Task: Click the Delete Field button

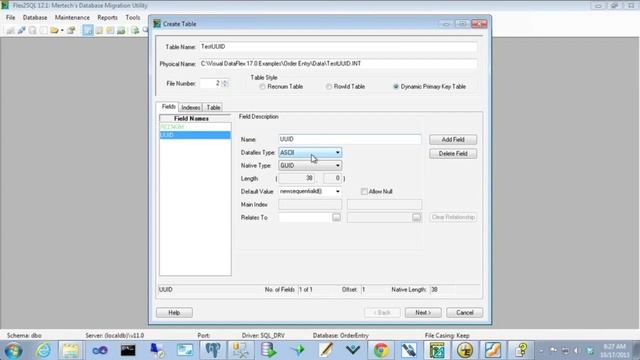Action: [453, 153]
